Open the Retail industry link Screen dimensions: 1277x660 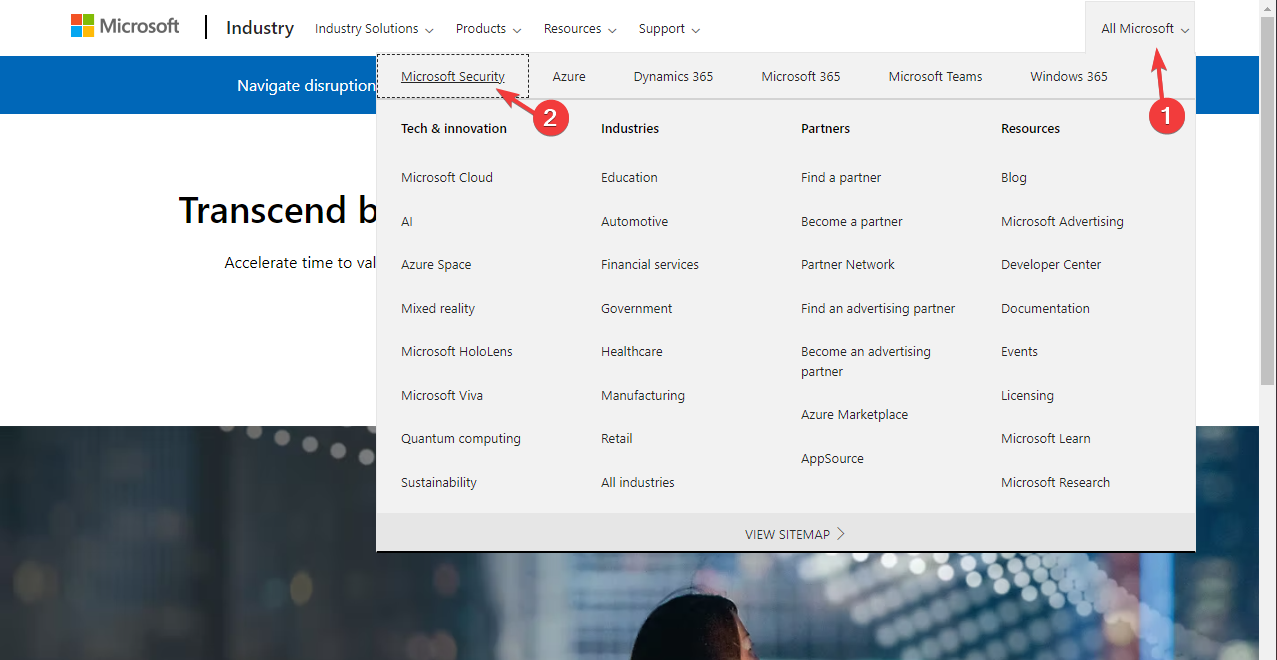pos(617,439)
